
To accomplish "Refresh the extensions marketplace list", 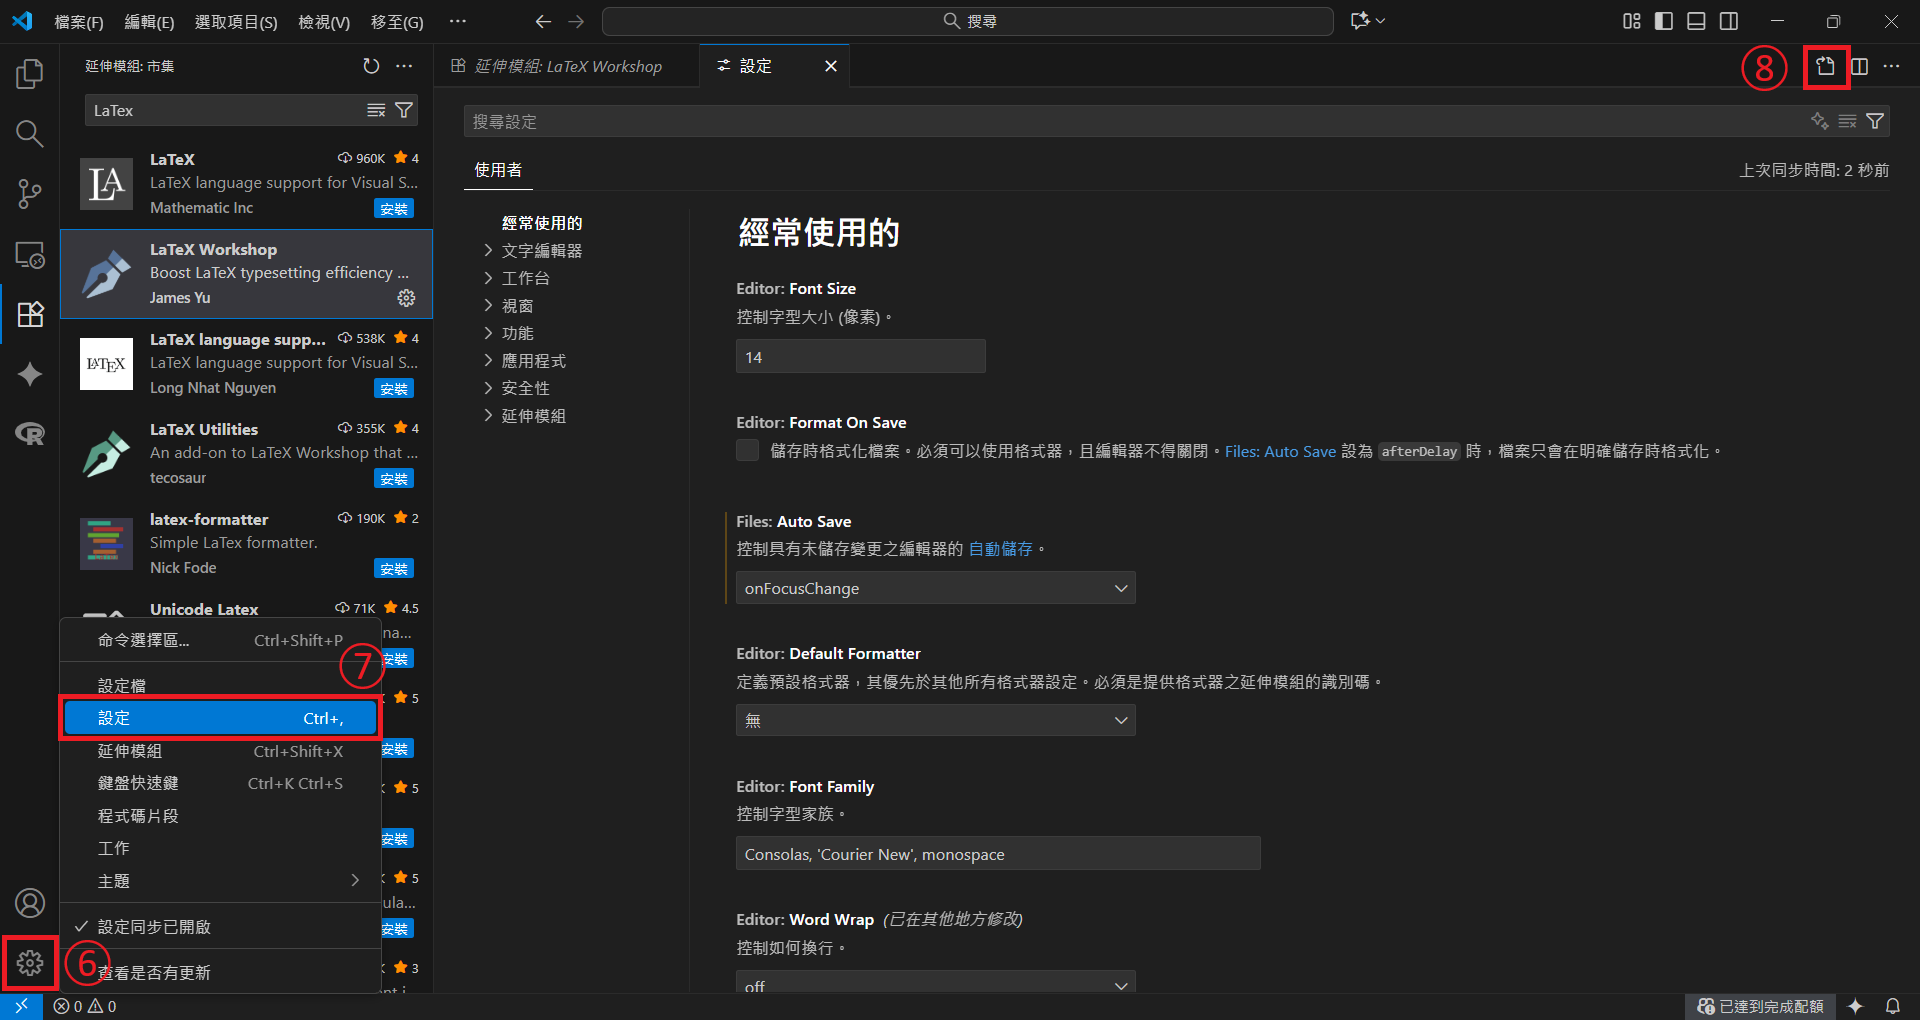I will pos(371,66).
